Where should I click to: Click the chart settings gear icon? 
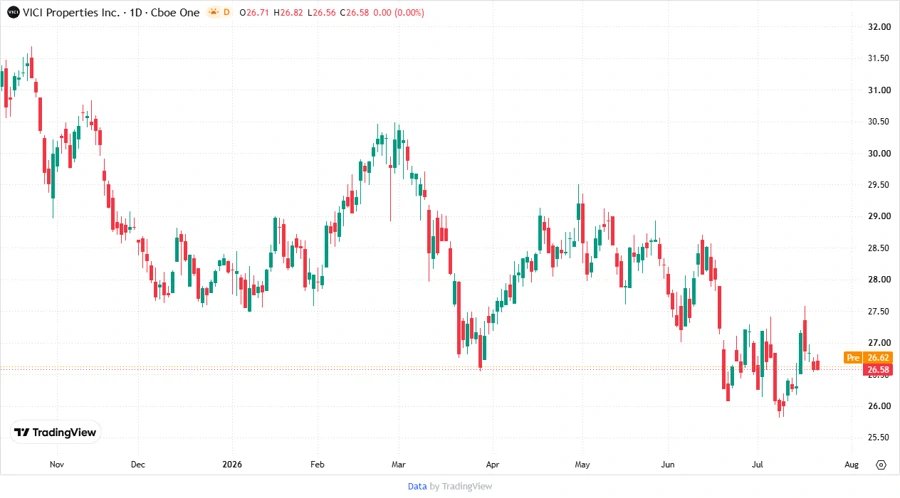(x=881, y=465)
